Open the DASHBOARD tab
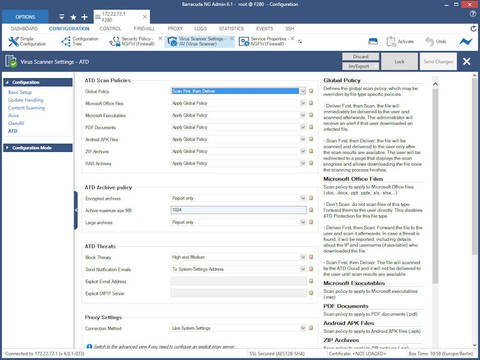480x360 pixels. [24, 29]
